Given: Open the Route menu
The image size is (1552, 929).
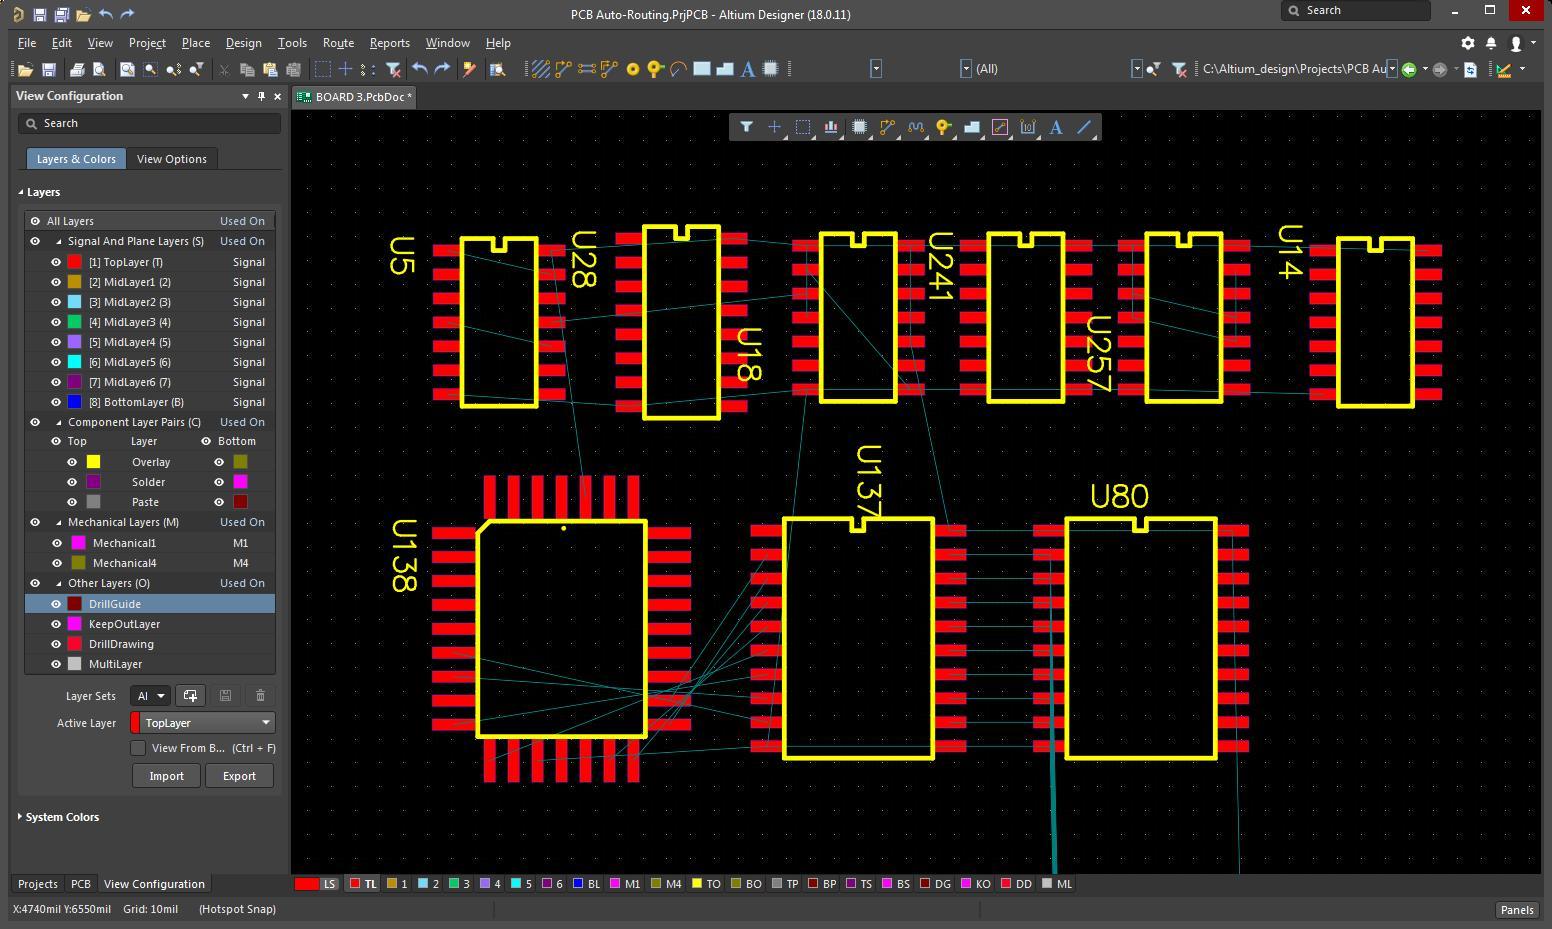Looking at the screenshot, I should pyautogui.click(x=338, y=43).
